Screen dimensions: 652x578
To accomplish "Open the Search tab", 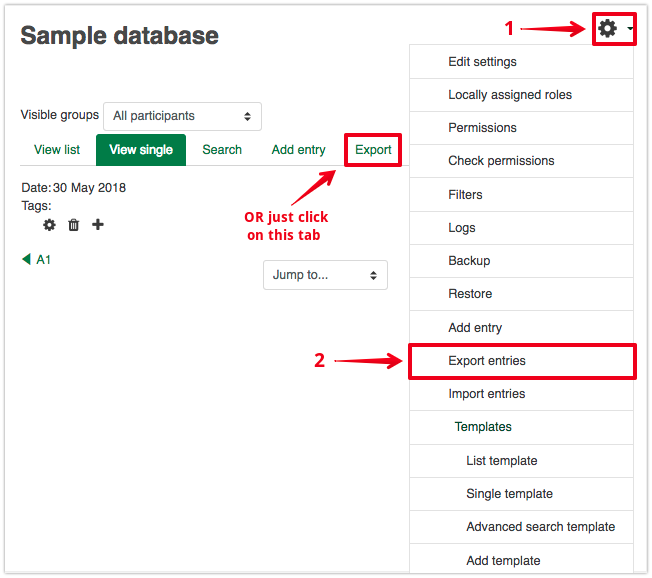I will [x=222, y=150].
